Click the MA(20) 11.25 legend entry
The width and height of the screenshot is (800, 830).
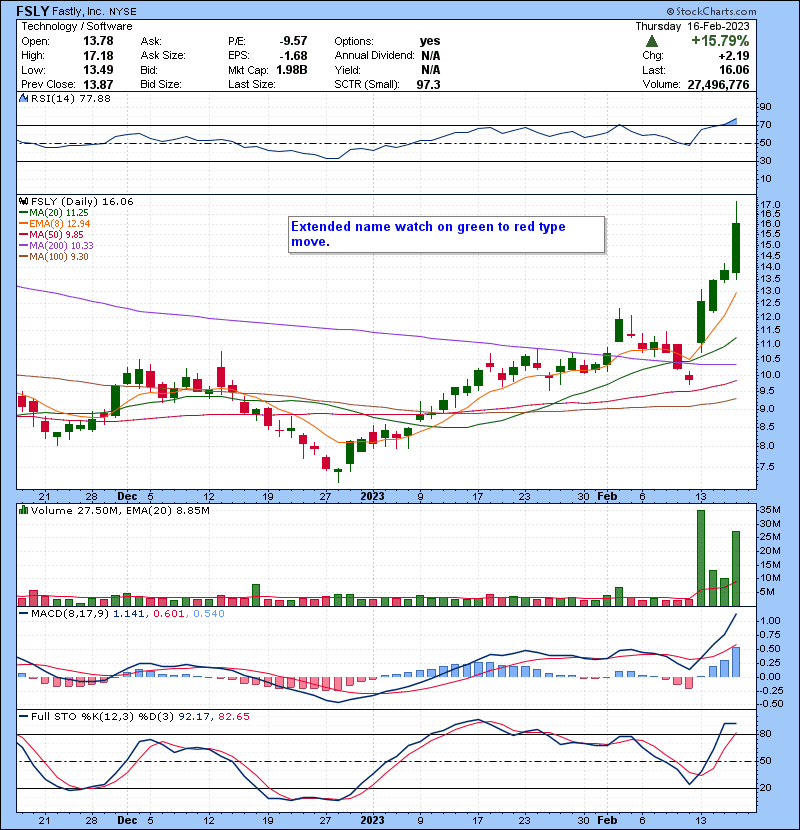coord(54,212)
